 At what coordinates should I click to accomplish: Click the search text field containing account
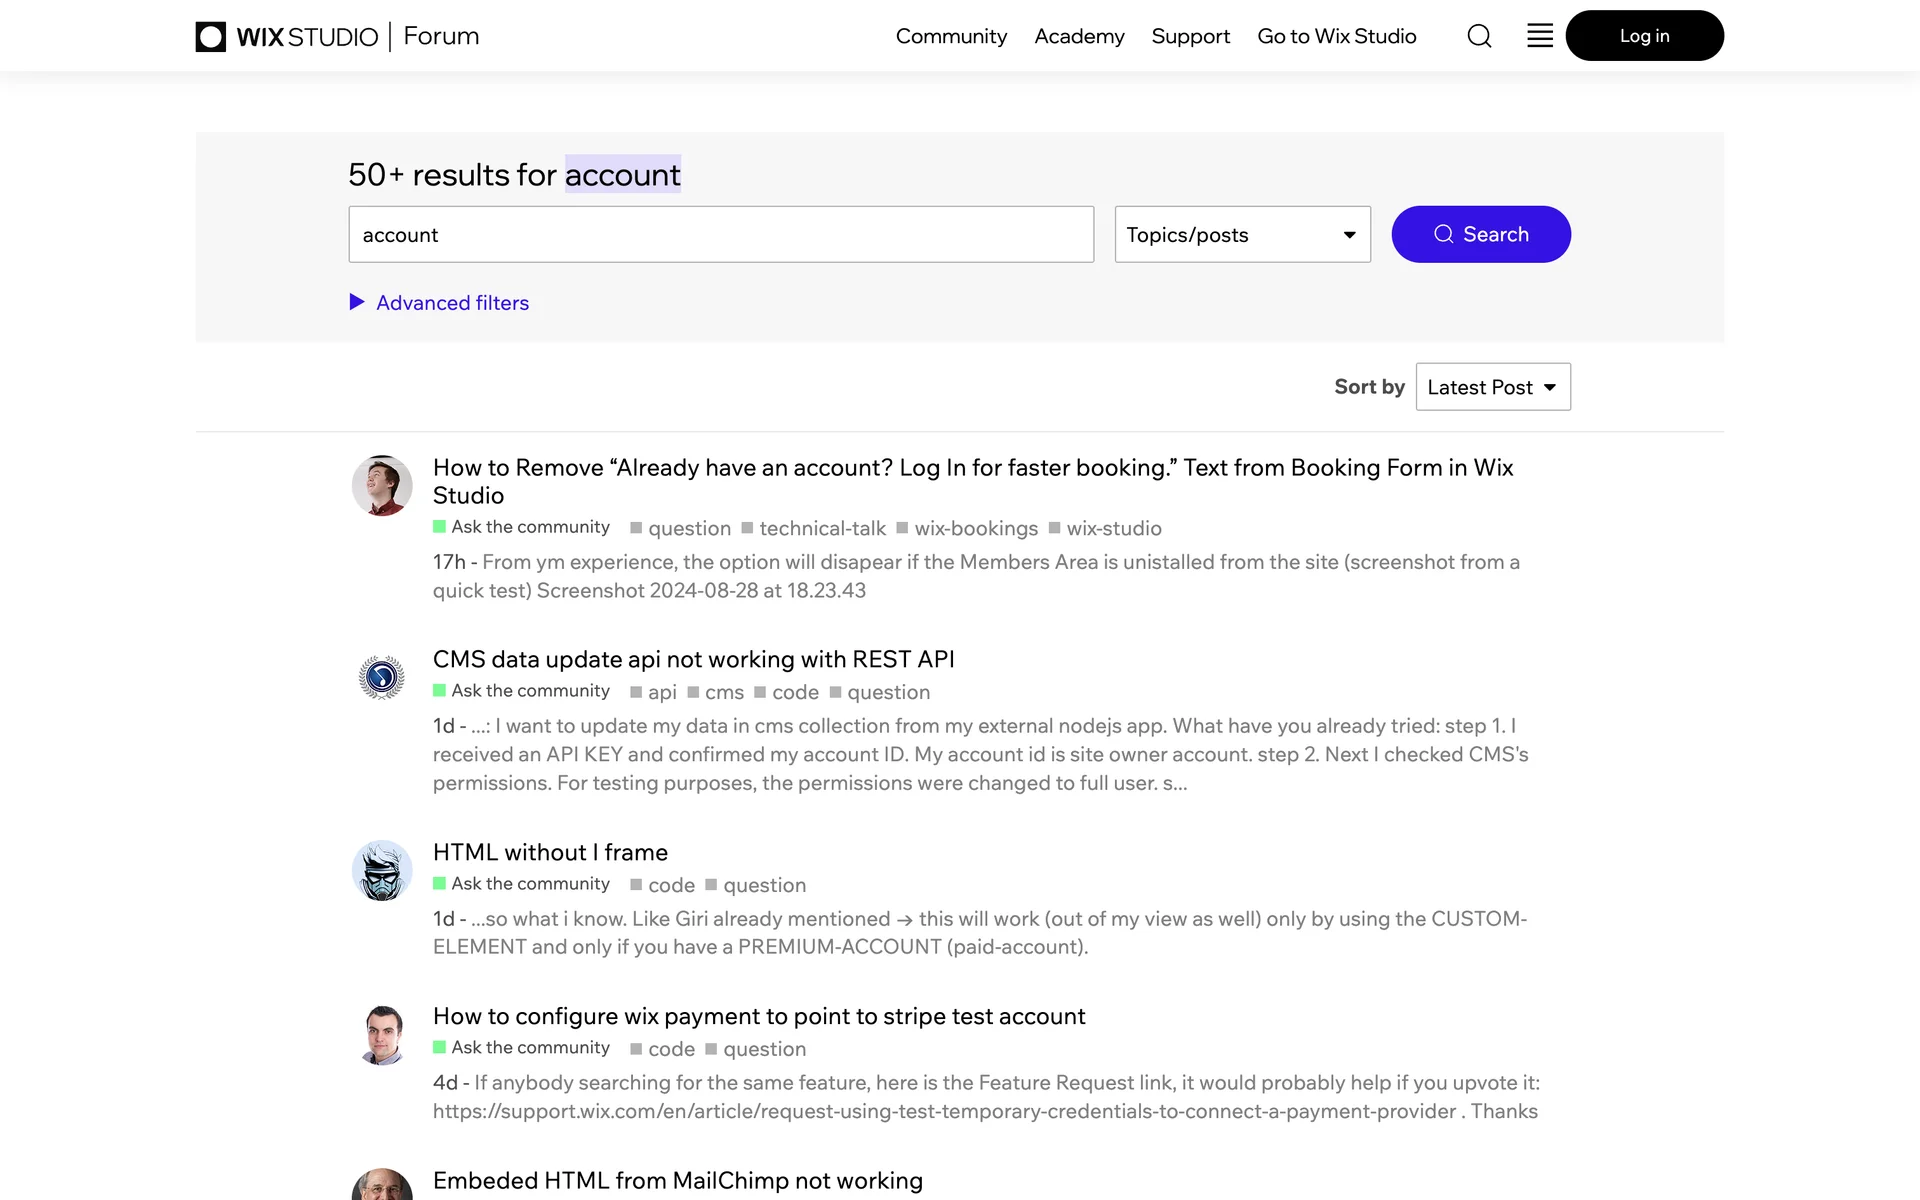721,235
